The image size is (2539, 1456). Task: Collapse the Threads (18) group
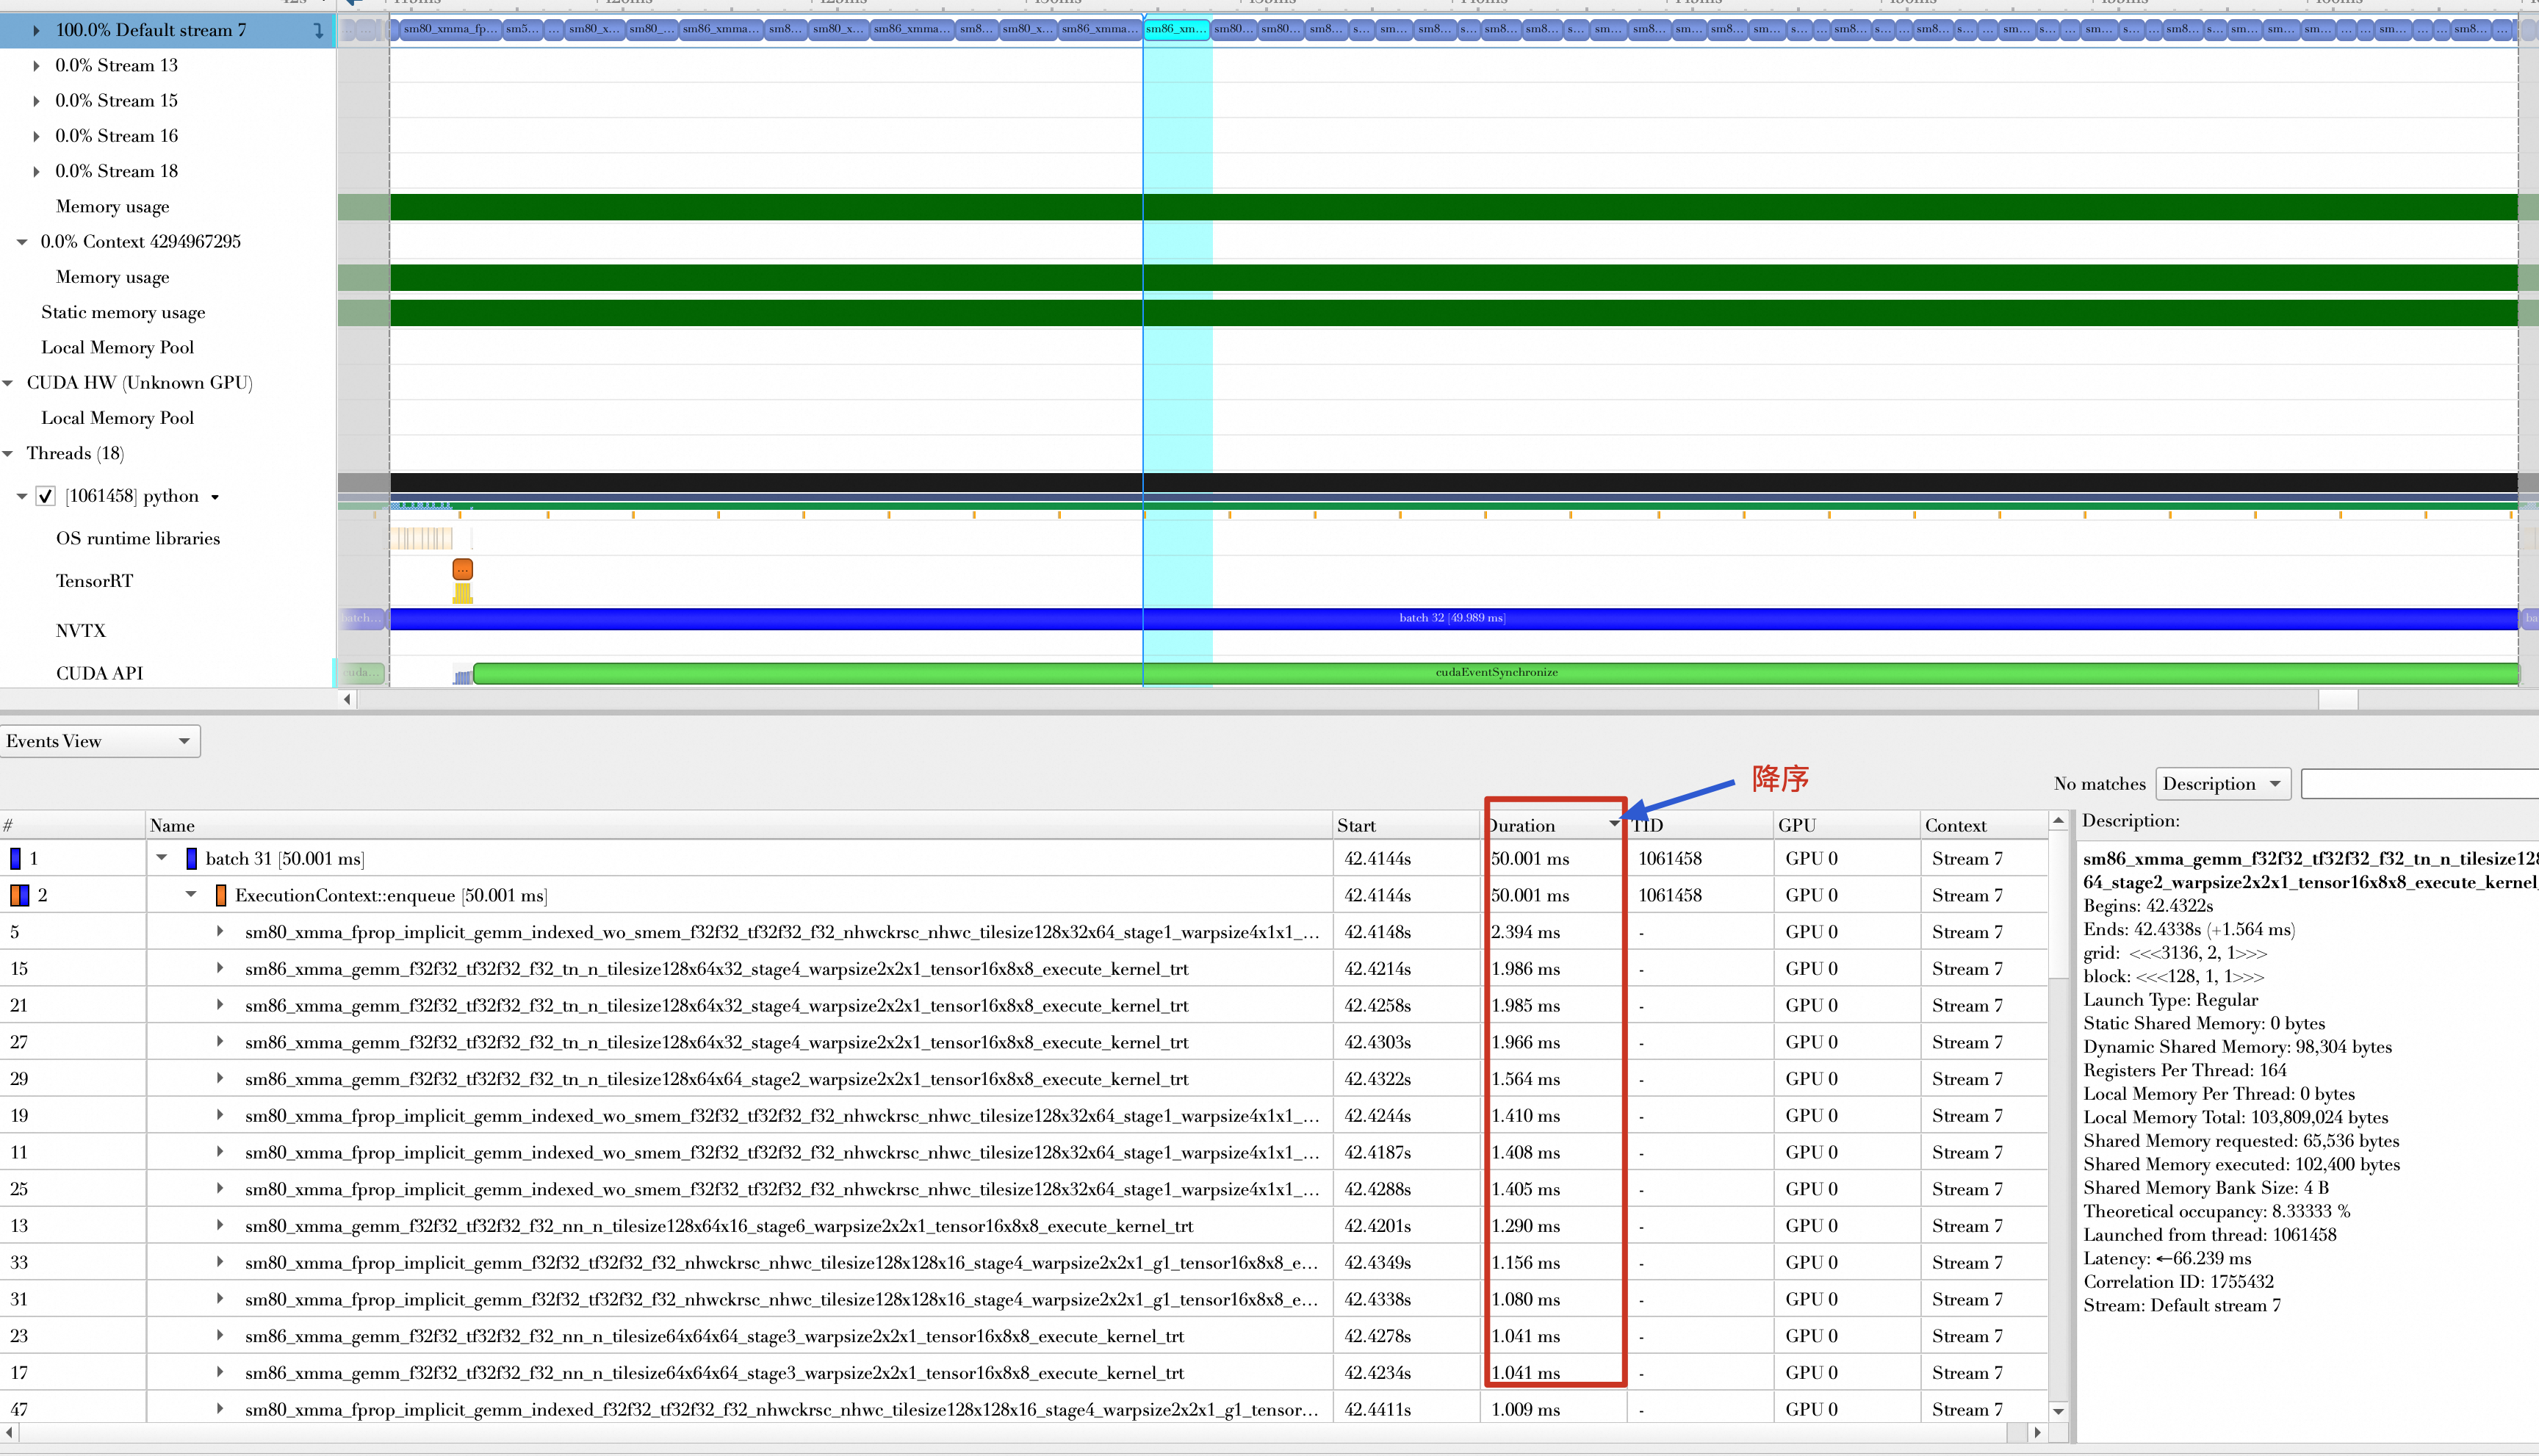click(8, 454)
